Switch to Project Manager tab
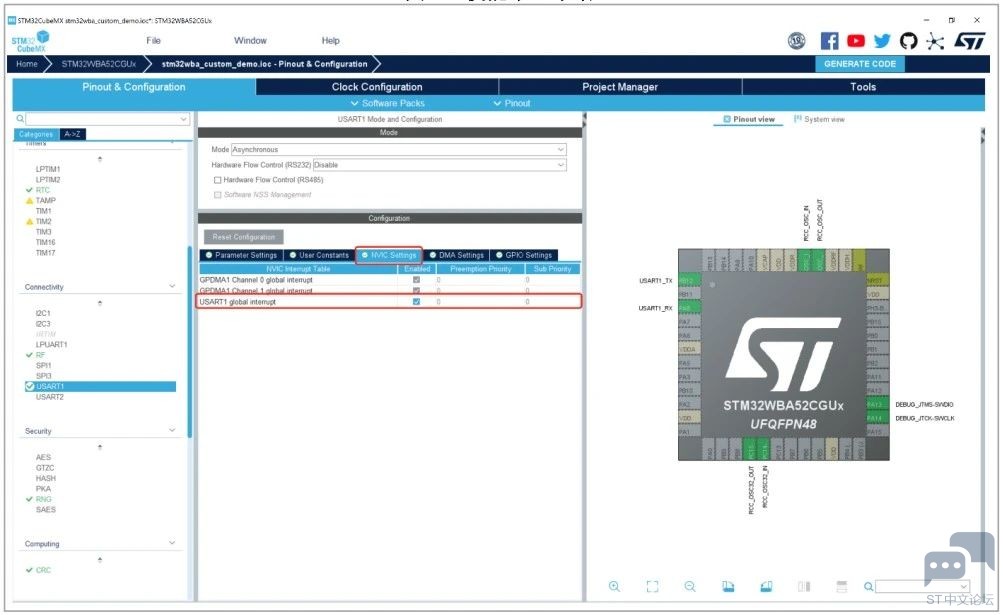 [x=620, y=87]
